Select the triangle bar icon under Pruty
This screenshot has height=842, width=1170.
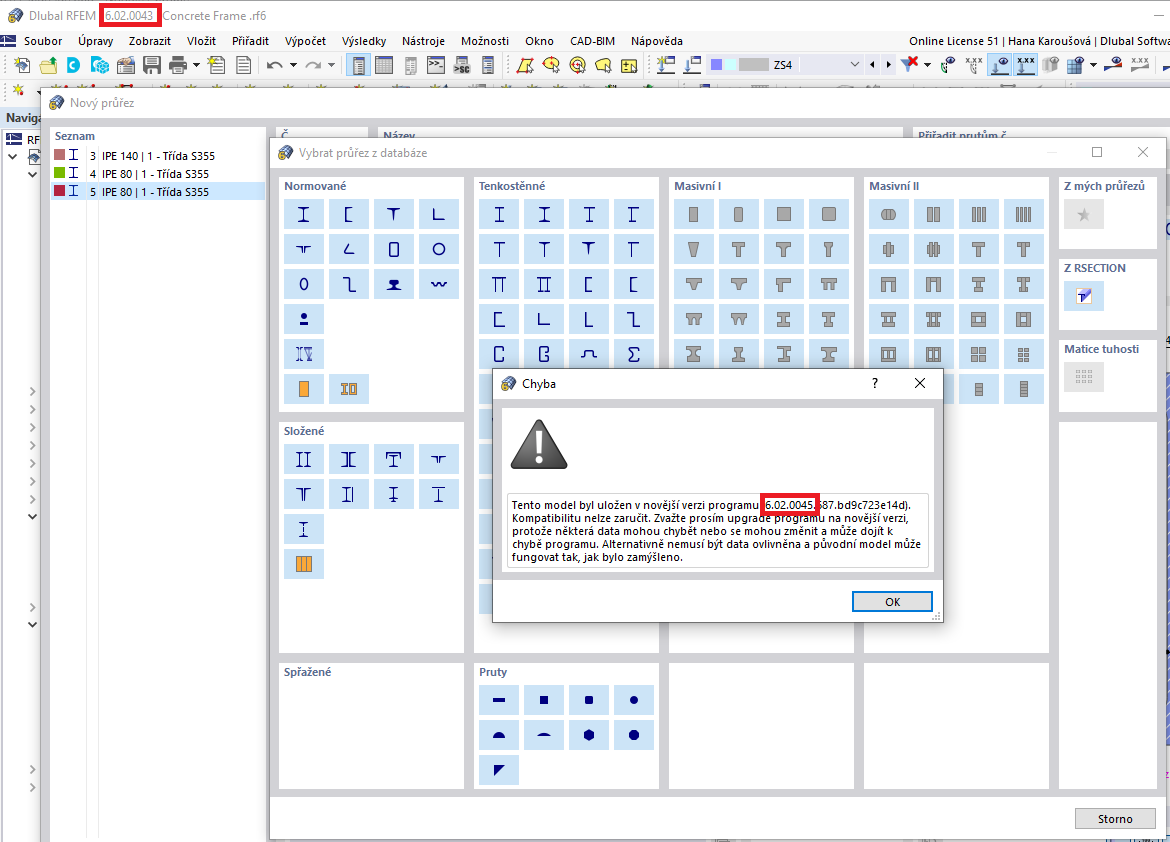click(499, 770)
